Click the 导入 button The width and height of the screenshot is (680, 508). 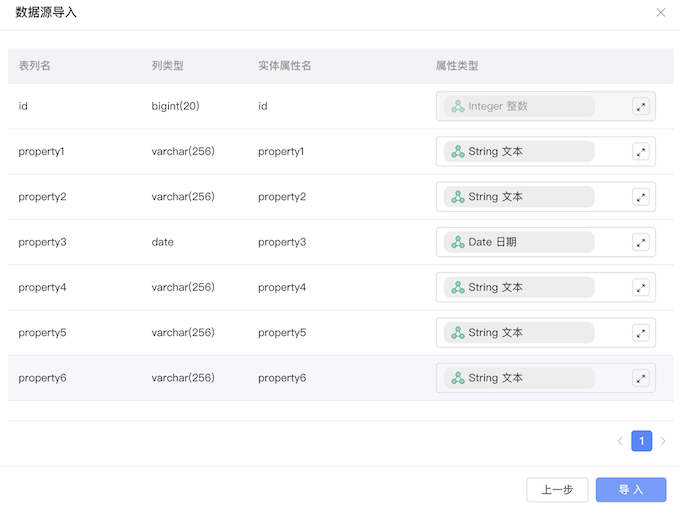point(631,490)
